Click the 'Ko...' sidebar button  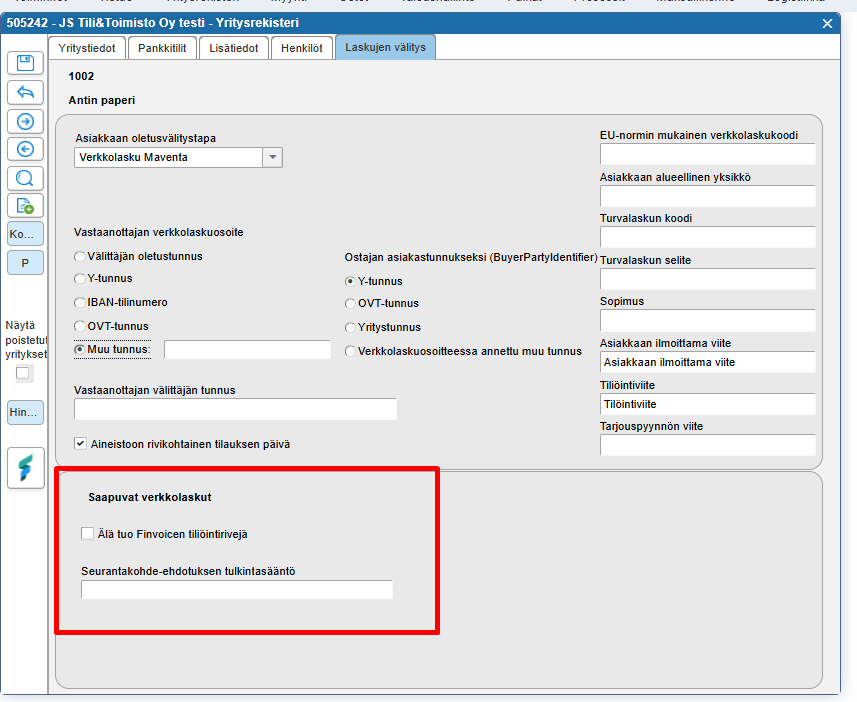(25, 234)
